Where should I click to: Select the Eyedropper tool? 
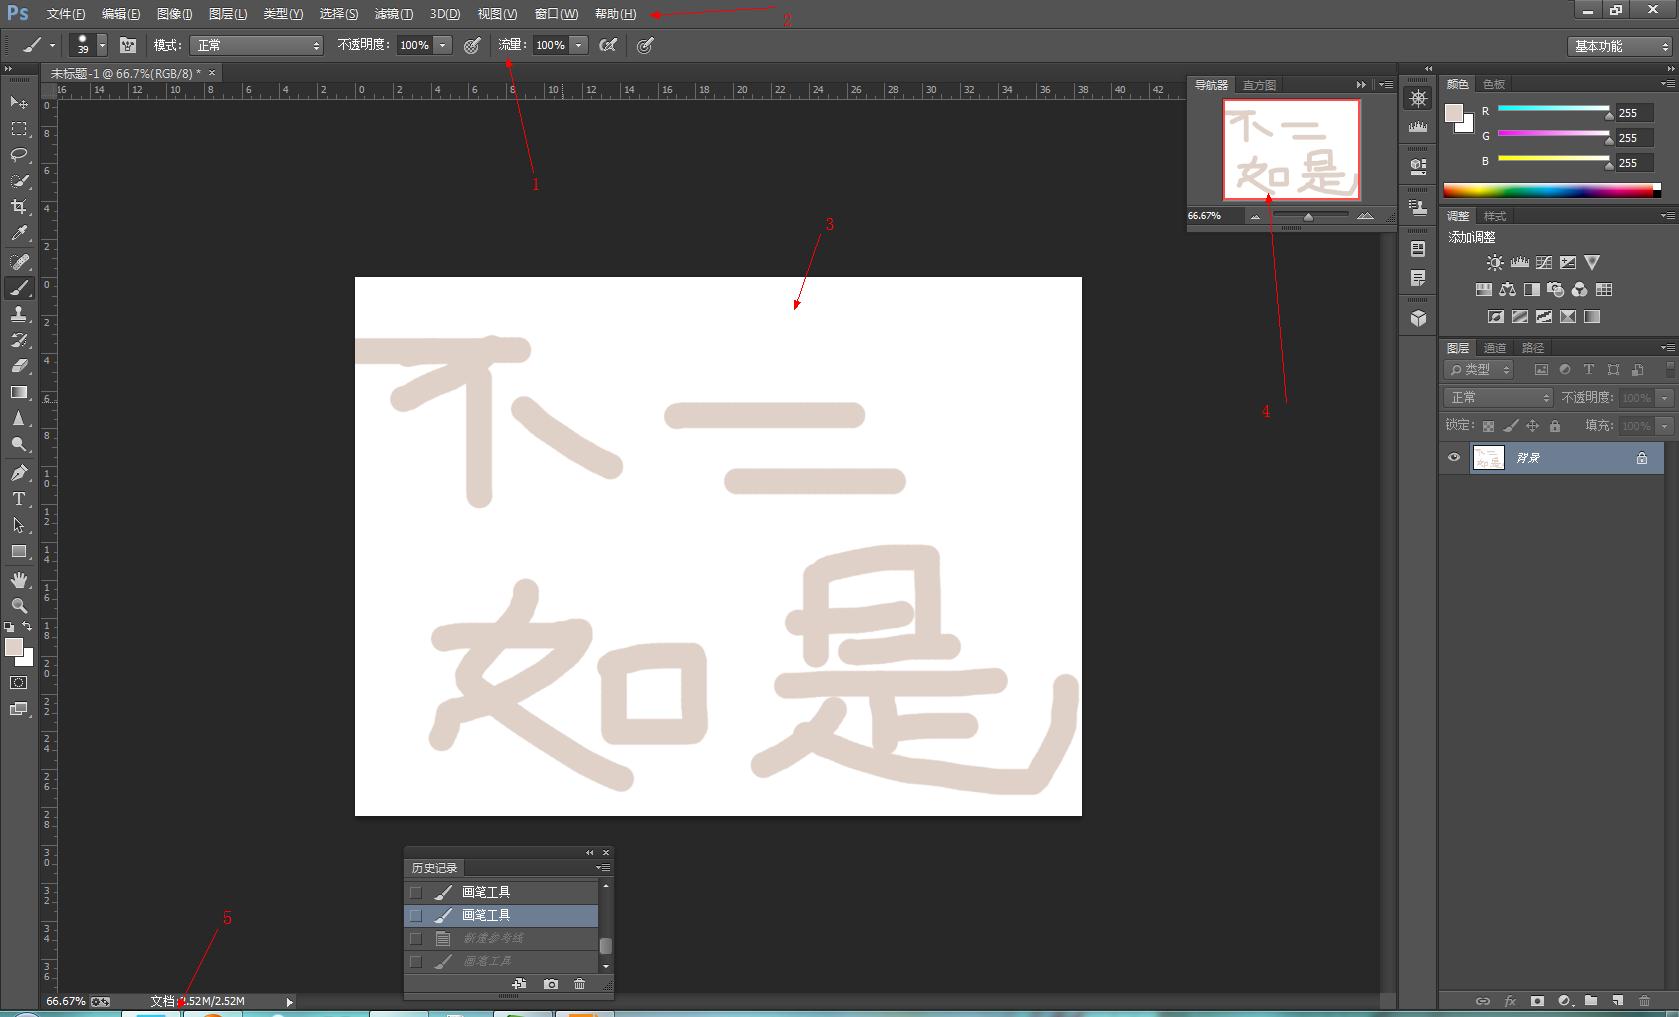[19, 233]
